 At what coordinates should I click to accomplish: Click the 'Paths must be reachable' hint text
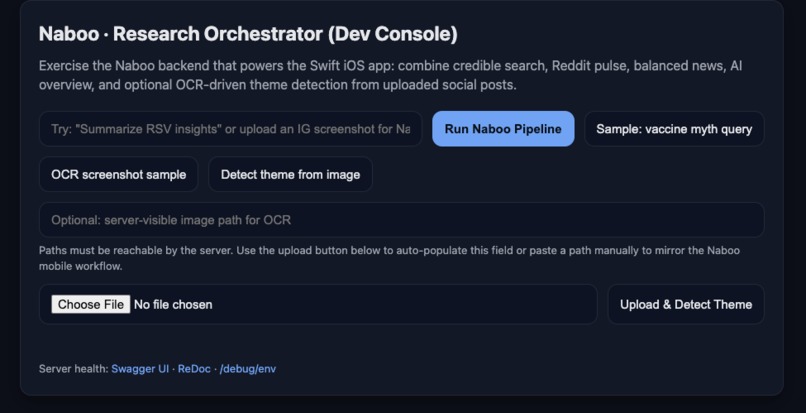click(389, 258)
